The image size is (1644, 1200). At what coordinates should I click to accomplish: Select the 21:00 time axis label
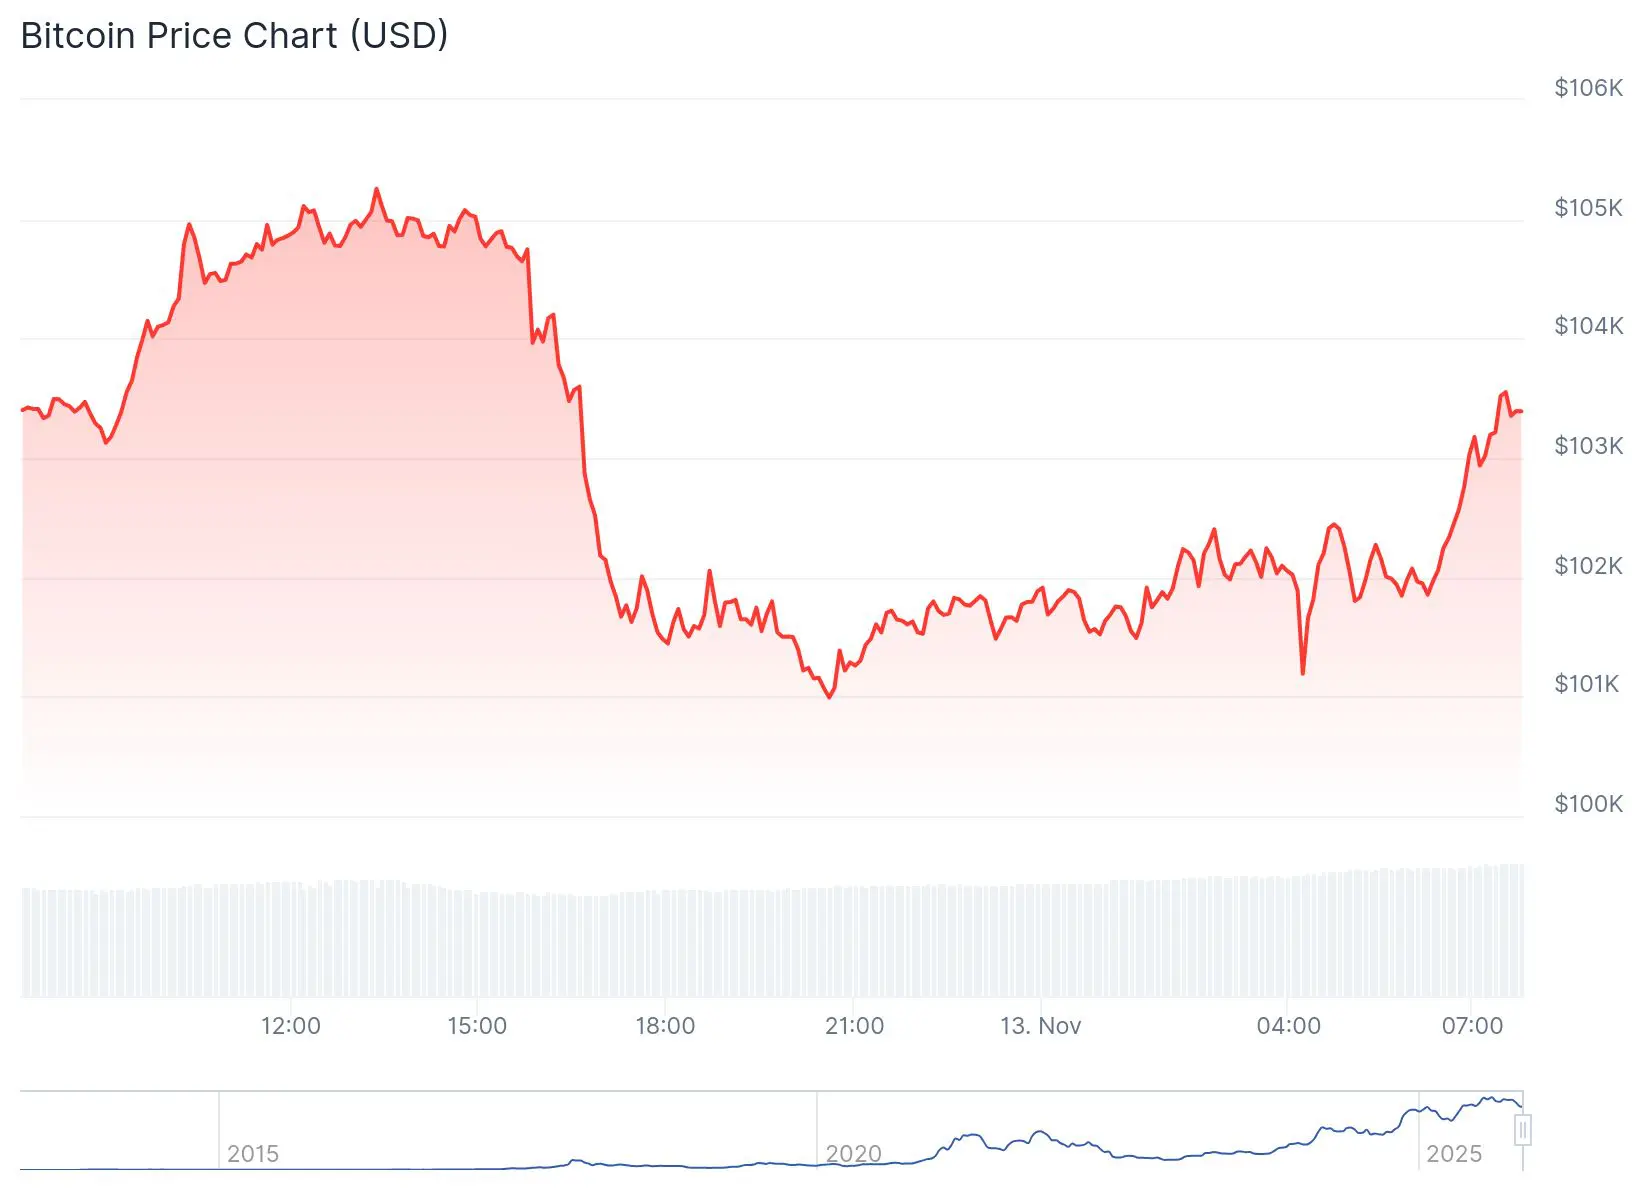(x=854, y=1026)
